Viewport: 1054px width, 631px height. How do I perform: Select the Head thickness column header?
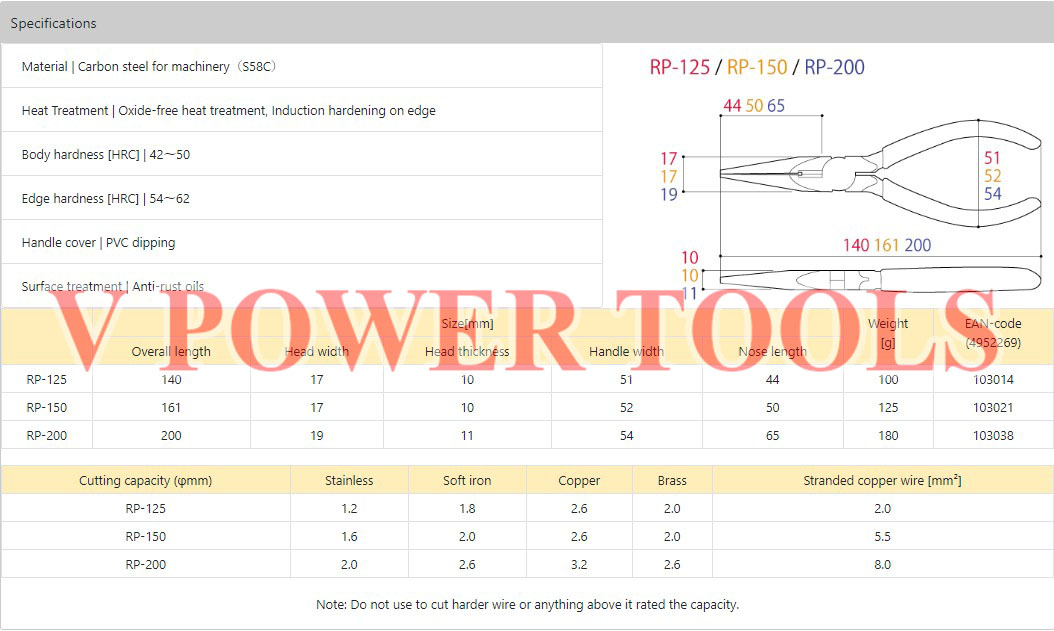[466, 352]
